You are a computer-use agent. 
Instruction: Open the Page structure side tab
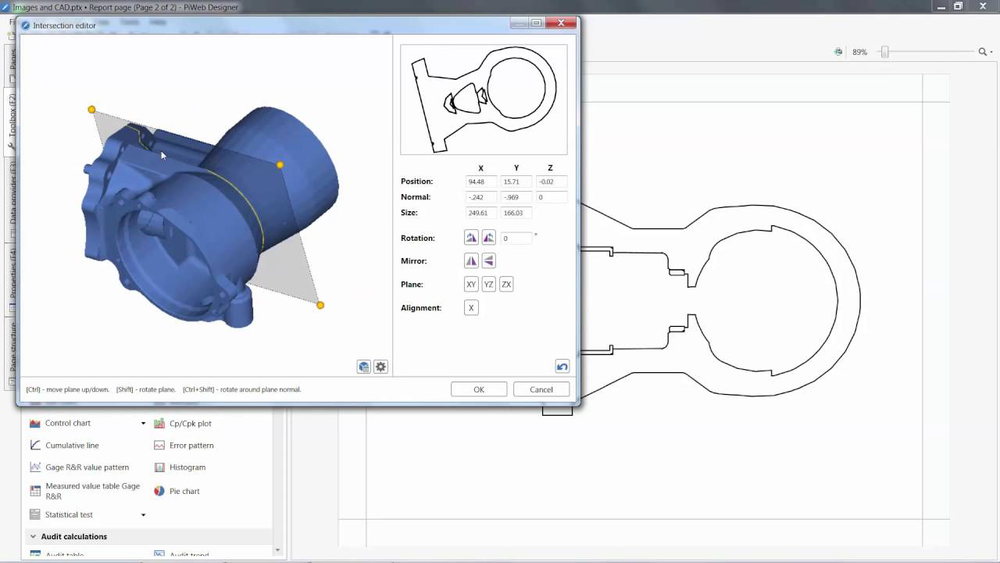(x=11, y=352)
